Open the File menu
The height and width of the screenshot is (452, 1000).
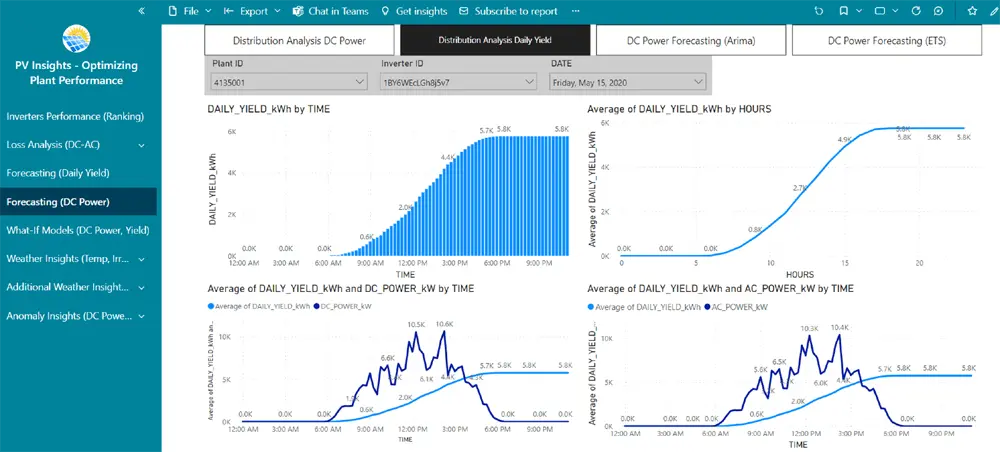(188, 11)
